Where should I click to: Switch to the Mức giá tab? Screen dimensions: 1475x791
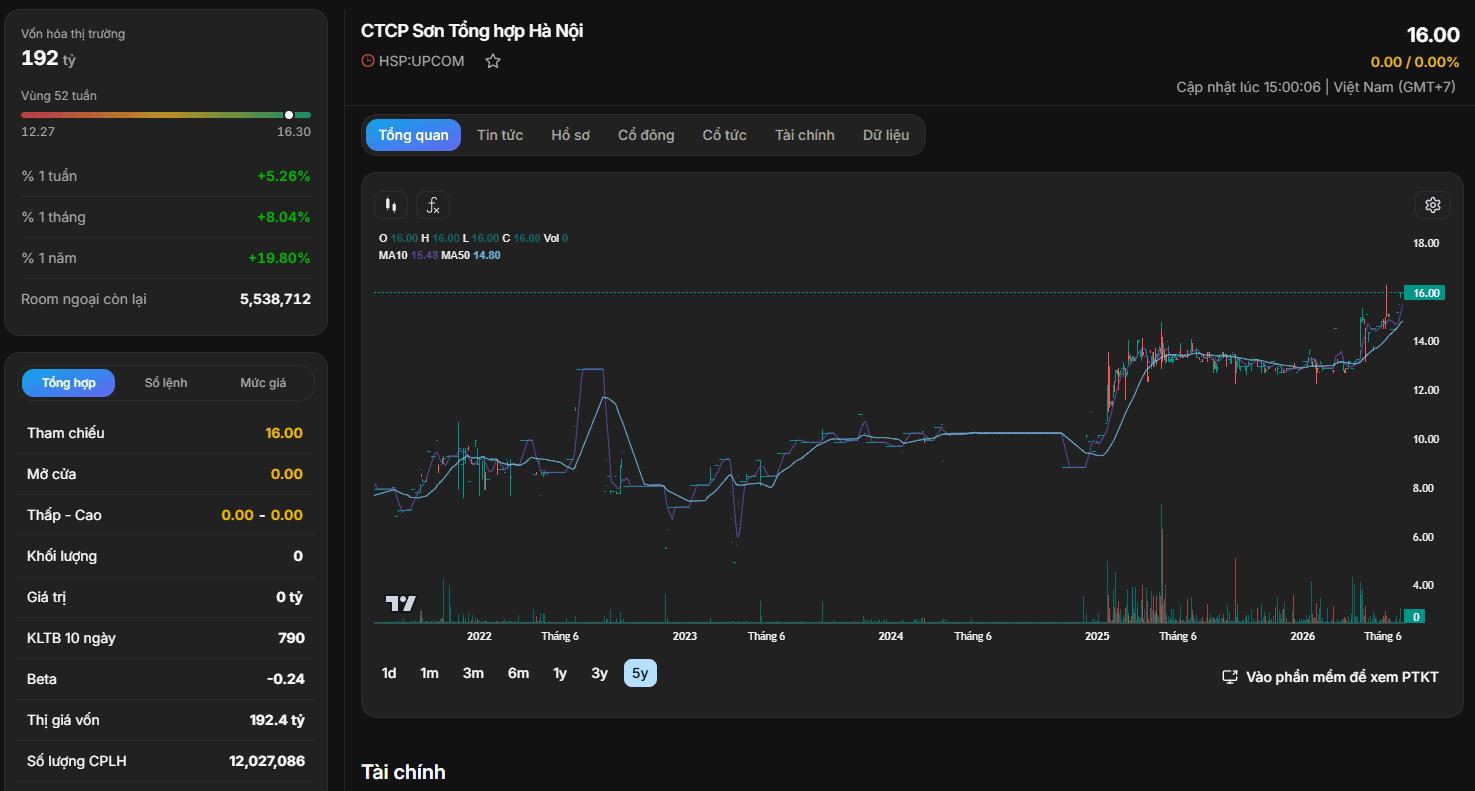click(x=263, y=383)
